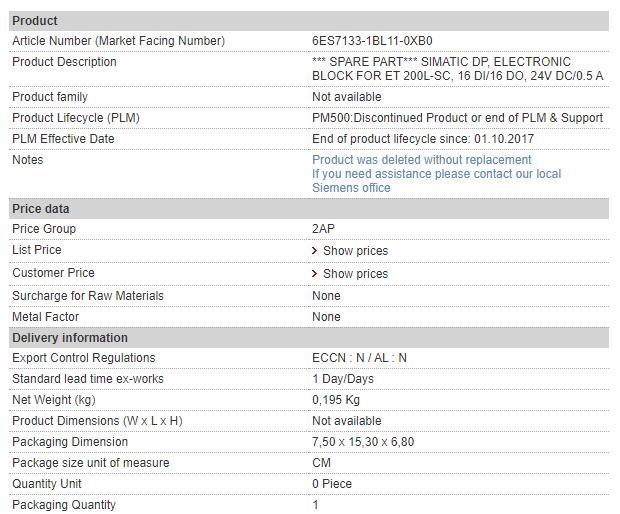620x514 pixels.
Task: Expand the Customer Price chevron arrow
Action: (315, 274)
